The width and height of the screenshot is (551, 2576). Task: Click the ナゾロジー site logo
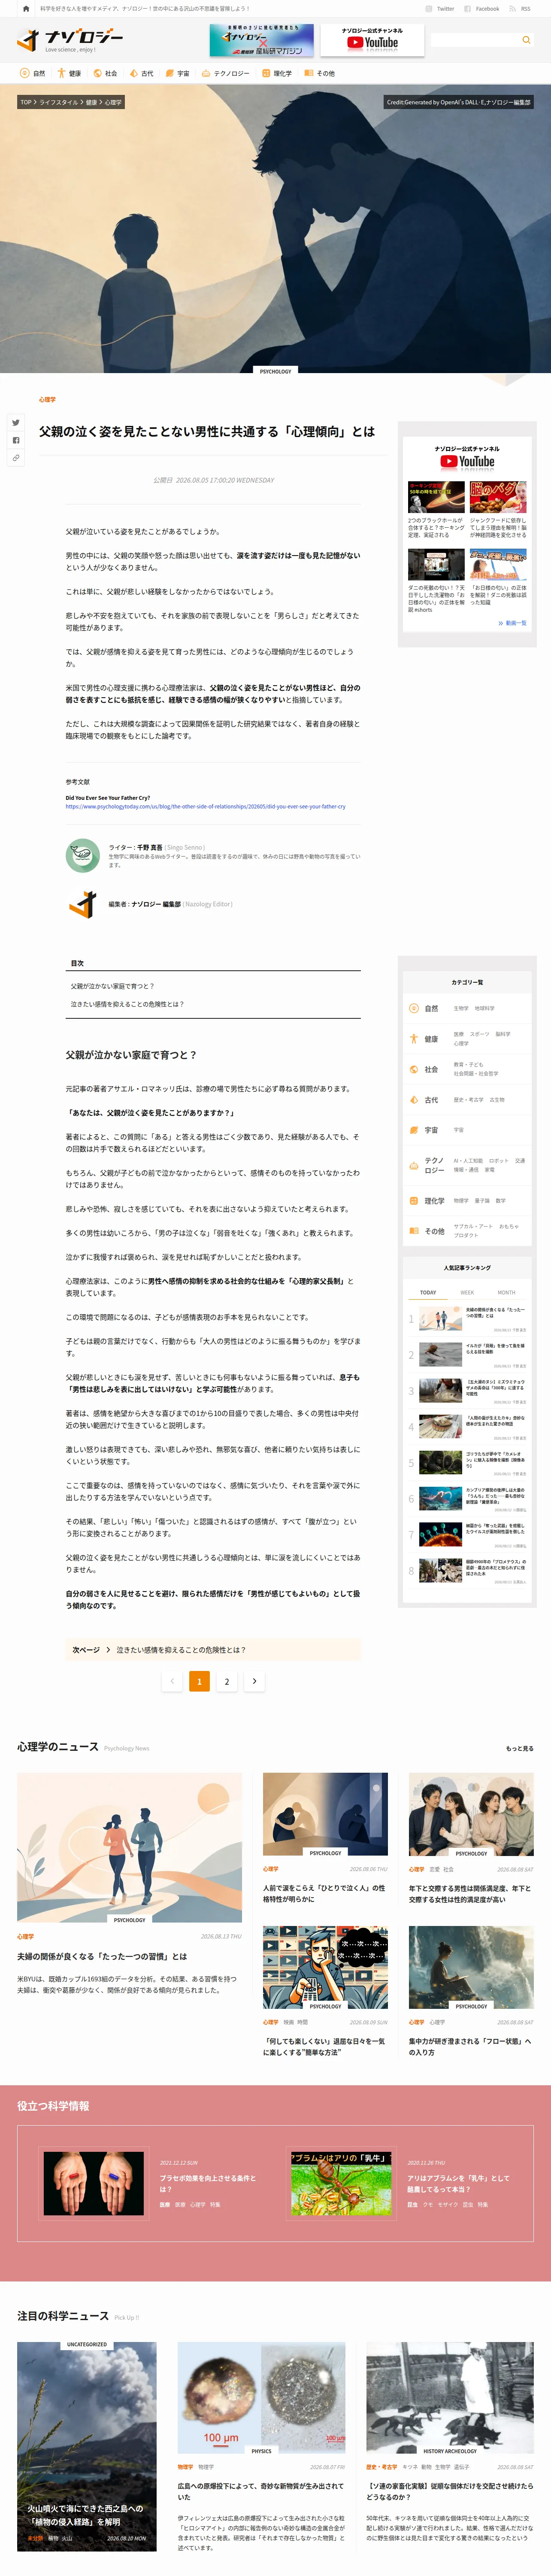(70, 40)
